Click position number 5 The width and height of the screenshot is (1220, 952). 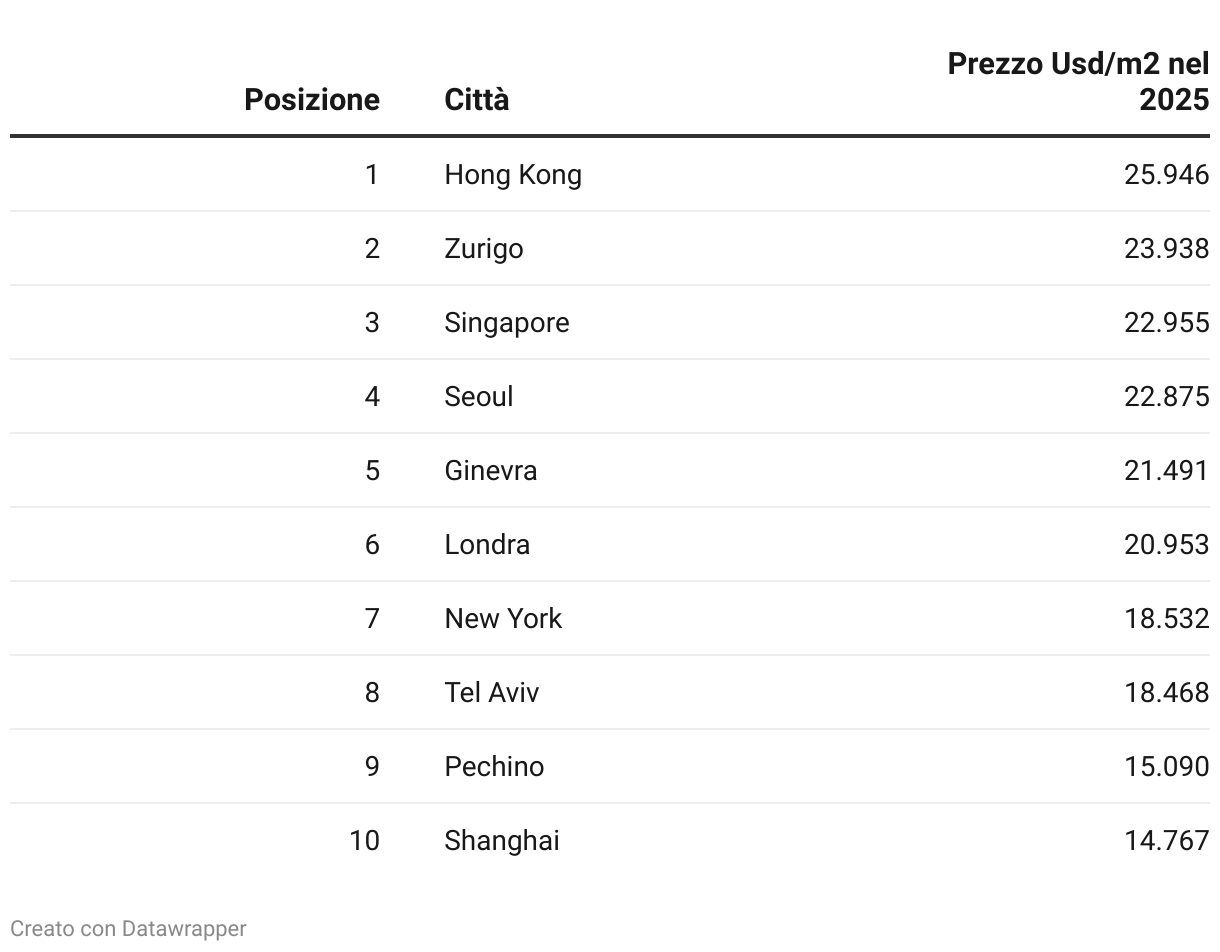pyautogui.click(x=372, y=471)
